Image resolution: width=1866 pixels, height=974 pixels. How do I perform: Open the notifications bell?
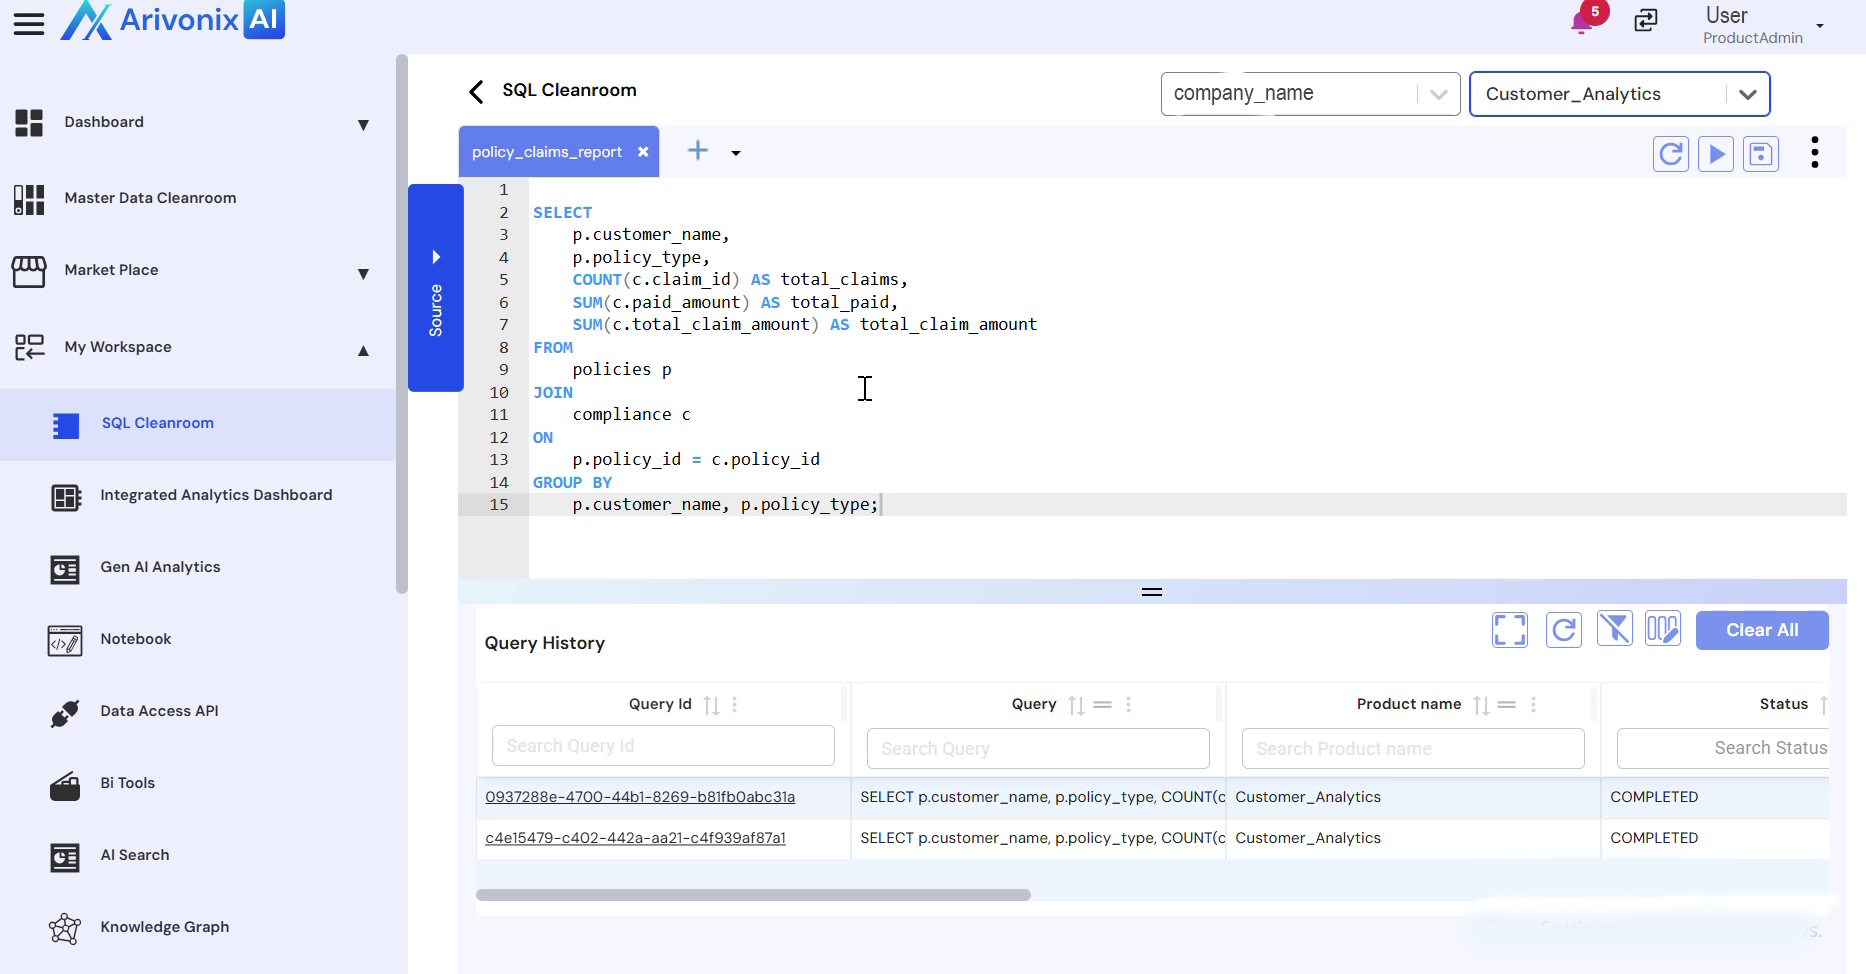(x=1582, y=21)
